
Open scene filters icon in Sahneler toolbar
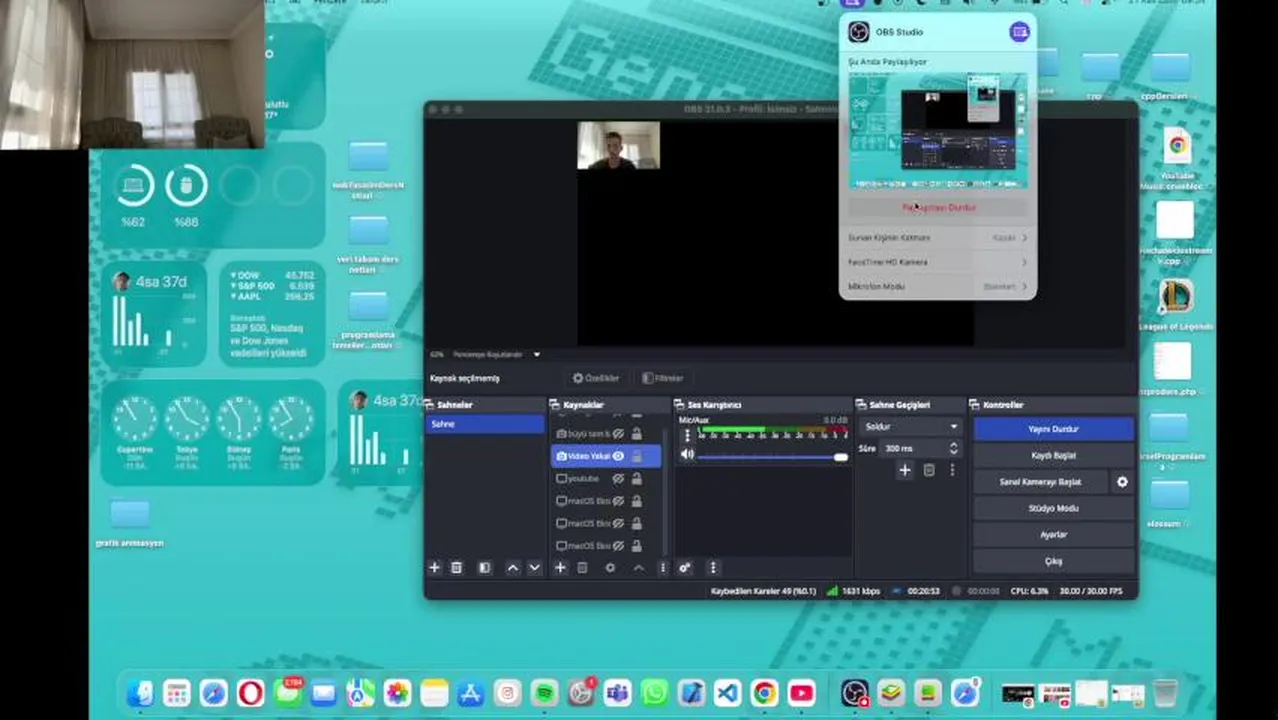coord(484,567)
